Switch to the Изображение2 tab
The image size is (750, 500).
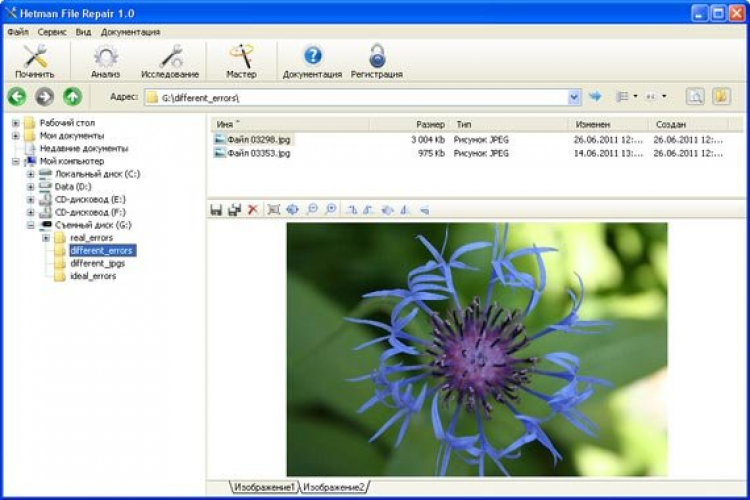click(334, 487)
